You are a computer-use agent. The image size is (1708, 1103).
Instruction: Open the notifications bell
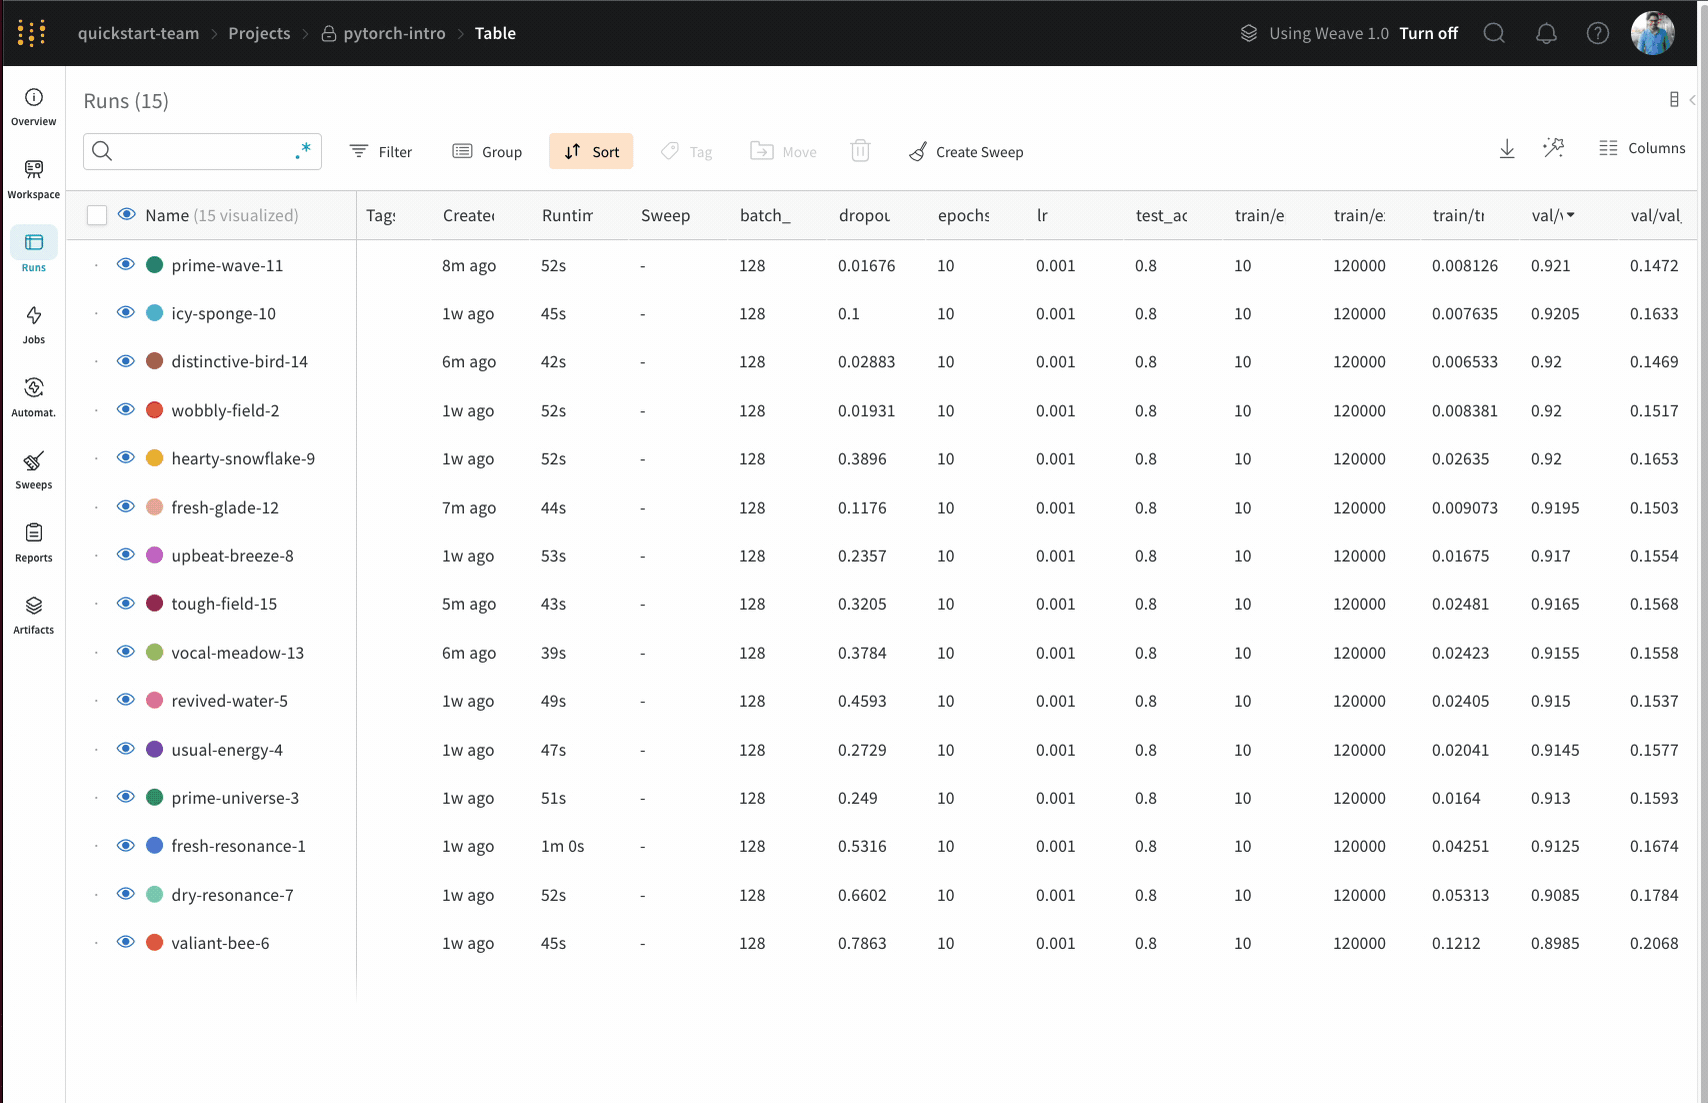(1546, 33)
